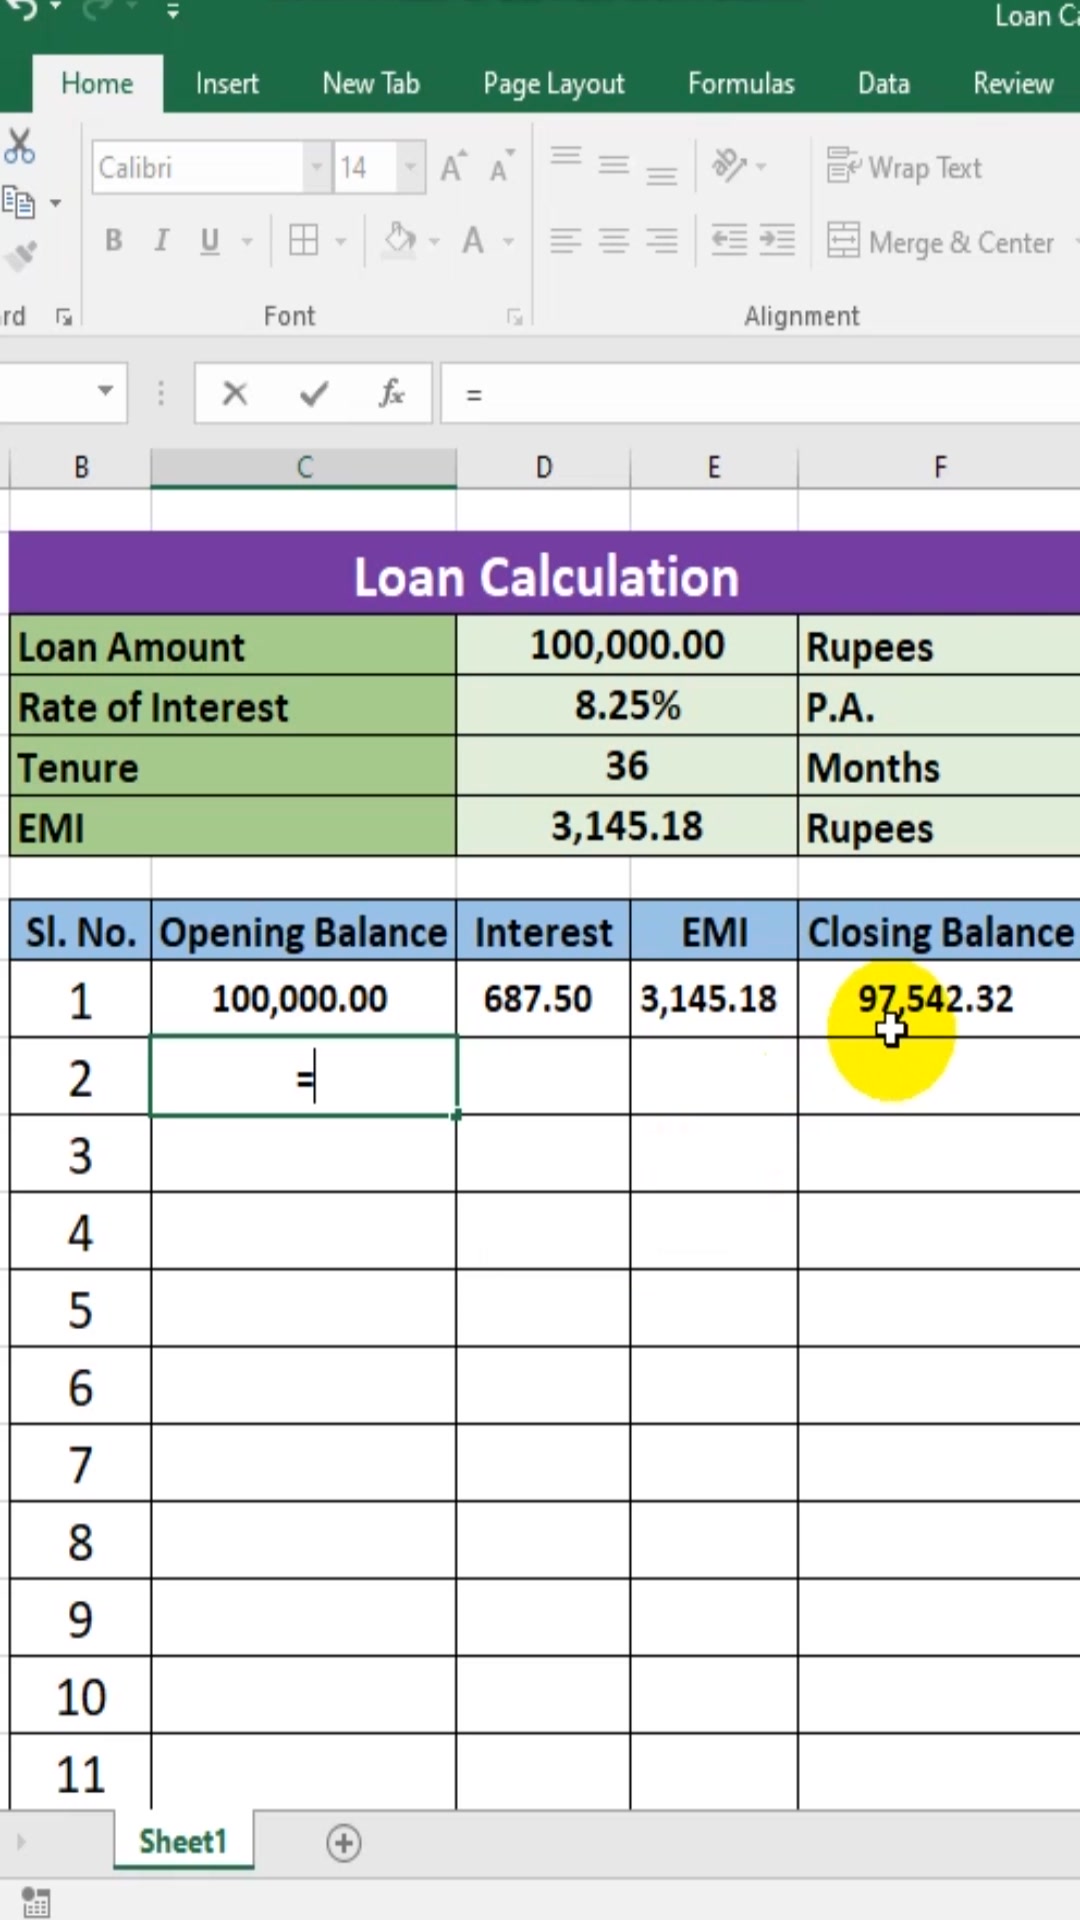Image resolution: width=1080 pixels, height=1920 pixels.
Task: Click Closing Balance cell 97,542.32
Action: coord(938,998)
